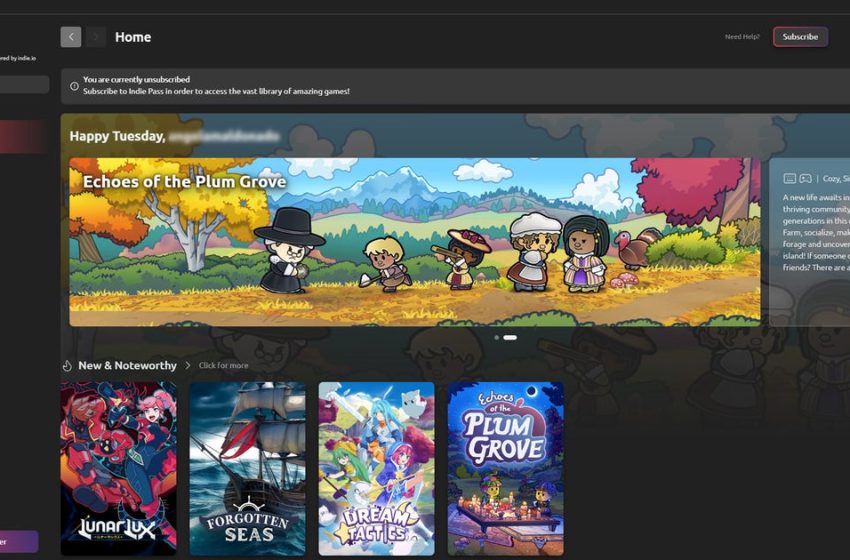The height and width of the screenshot is (560, 850).
Task: Open the LunarLux game cover
Action: point(119,468)
